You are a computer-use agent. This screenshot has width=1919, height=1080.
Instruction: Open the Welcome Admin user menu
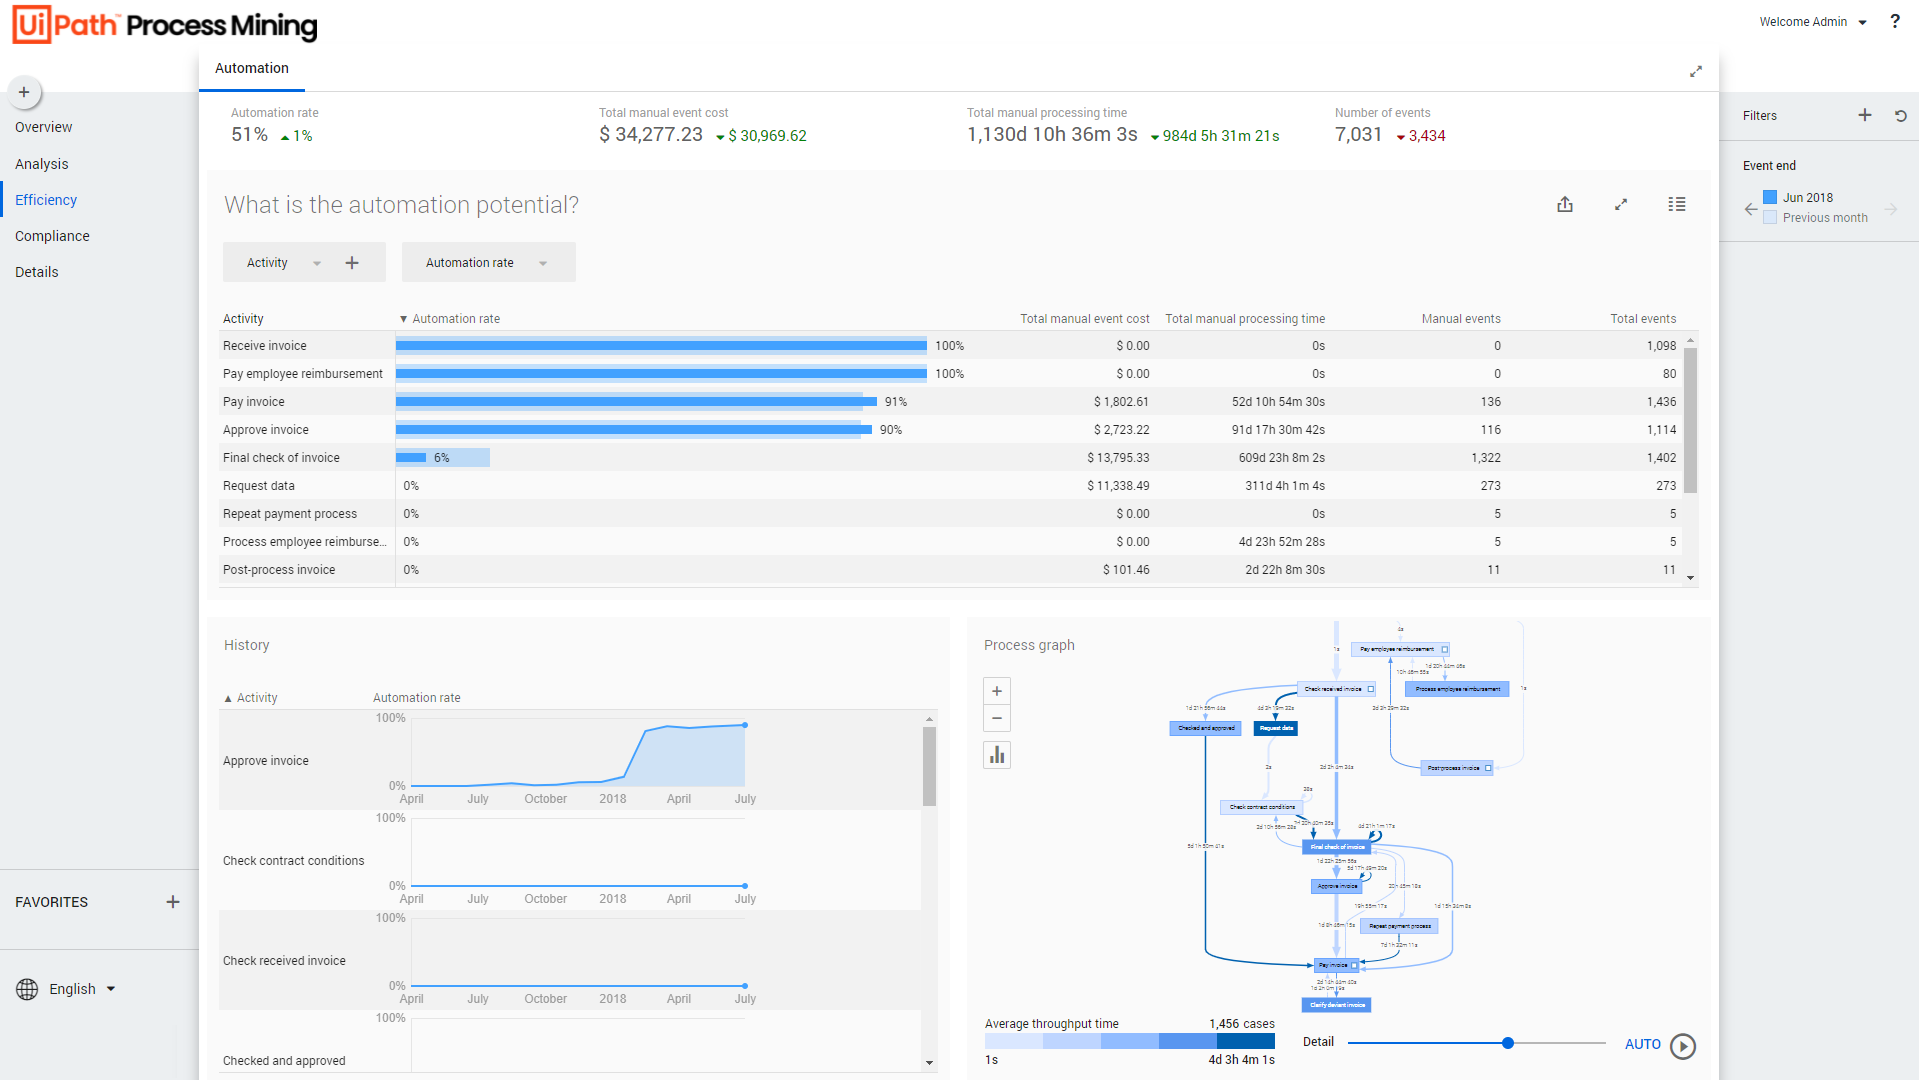[1812, 22]
